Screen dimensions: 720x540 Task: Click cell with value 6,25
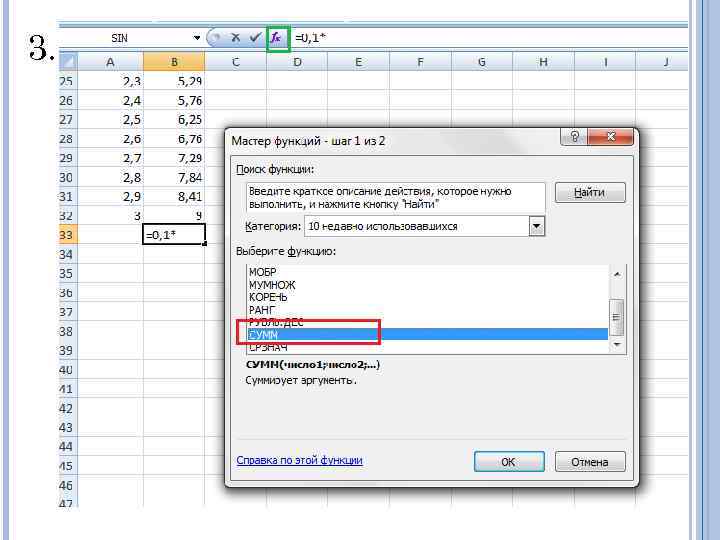[x=174, y=119]
